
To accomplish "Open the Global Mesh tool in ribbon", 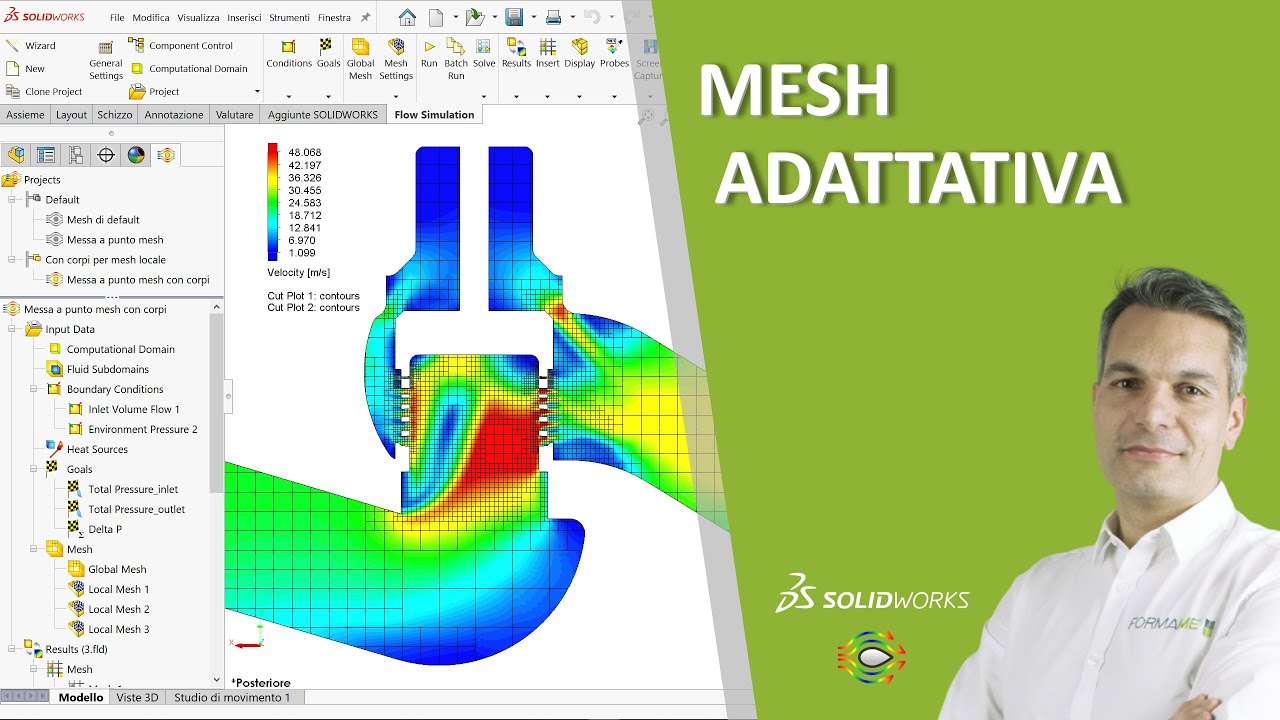I will [360, 60].
